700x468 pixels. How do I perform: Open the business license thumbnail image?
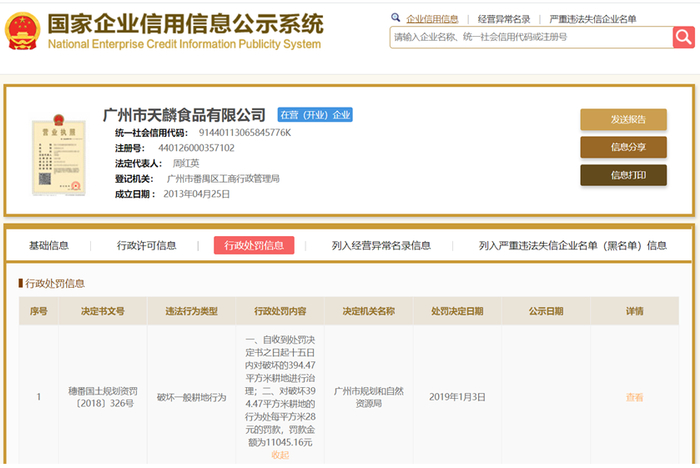pos(59,155)
